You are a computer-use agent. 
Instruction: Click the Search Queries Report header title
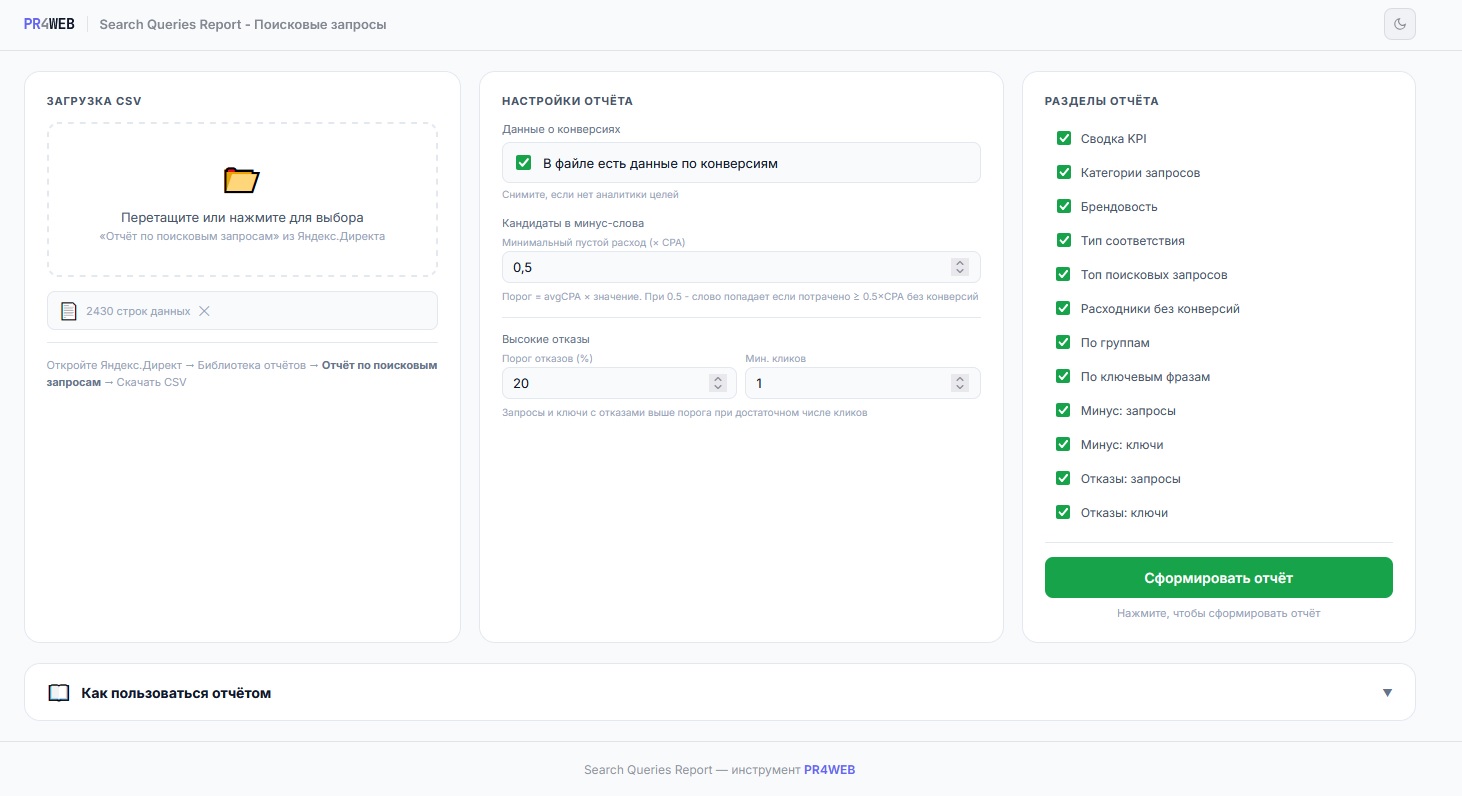pos(243,24)
